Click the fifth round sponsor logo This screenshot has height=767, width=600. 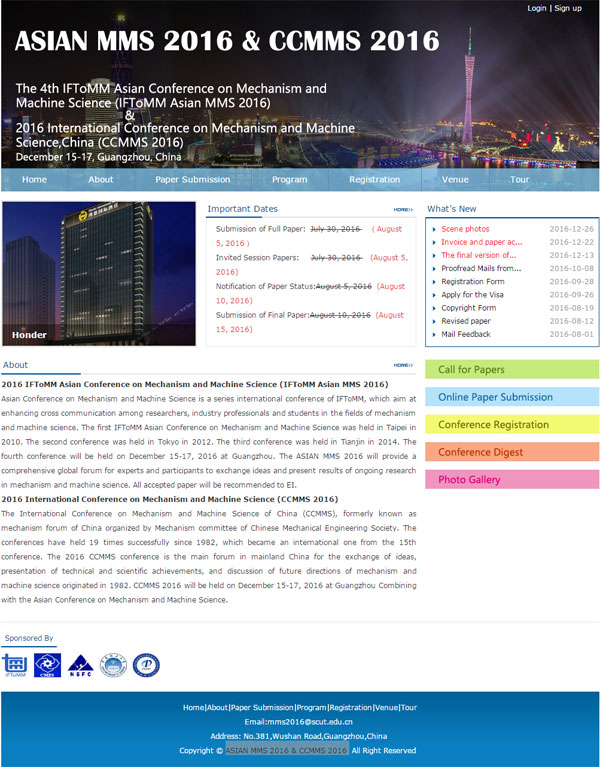(x=146, y=665)
